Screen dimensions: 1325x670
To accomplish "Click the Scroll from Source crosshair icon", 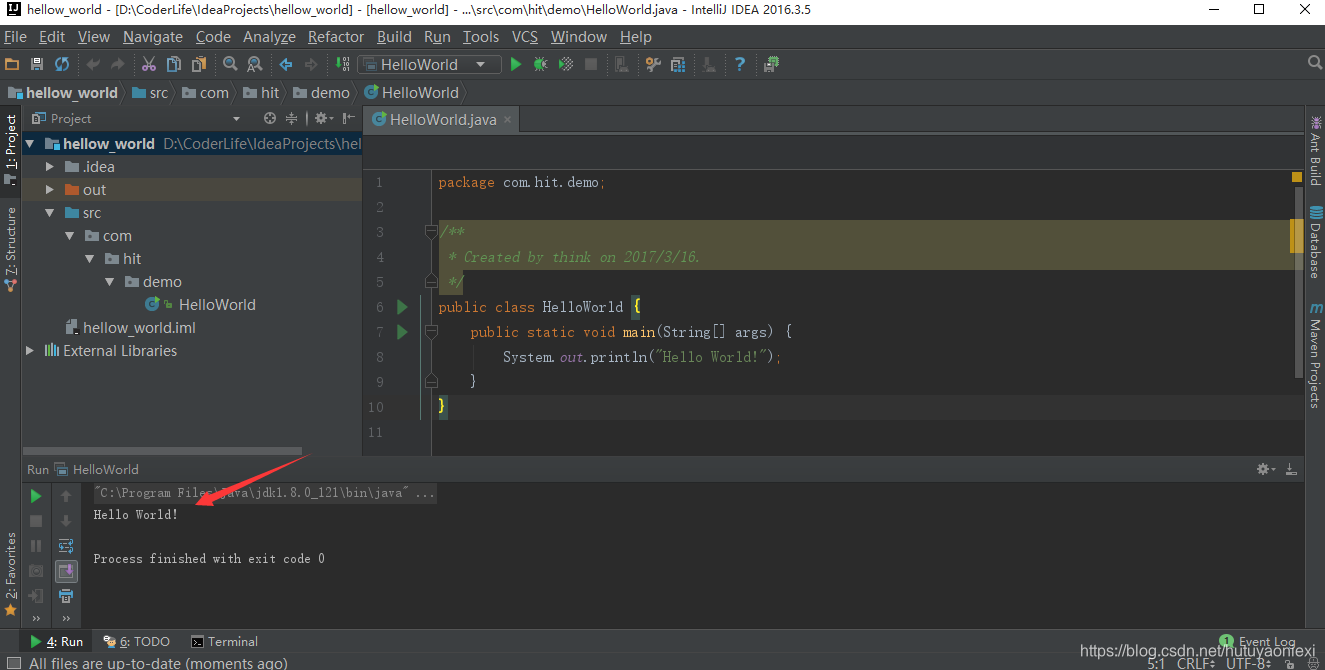I will click(270, 118).
